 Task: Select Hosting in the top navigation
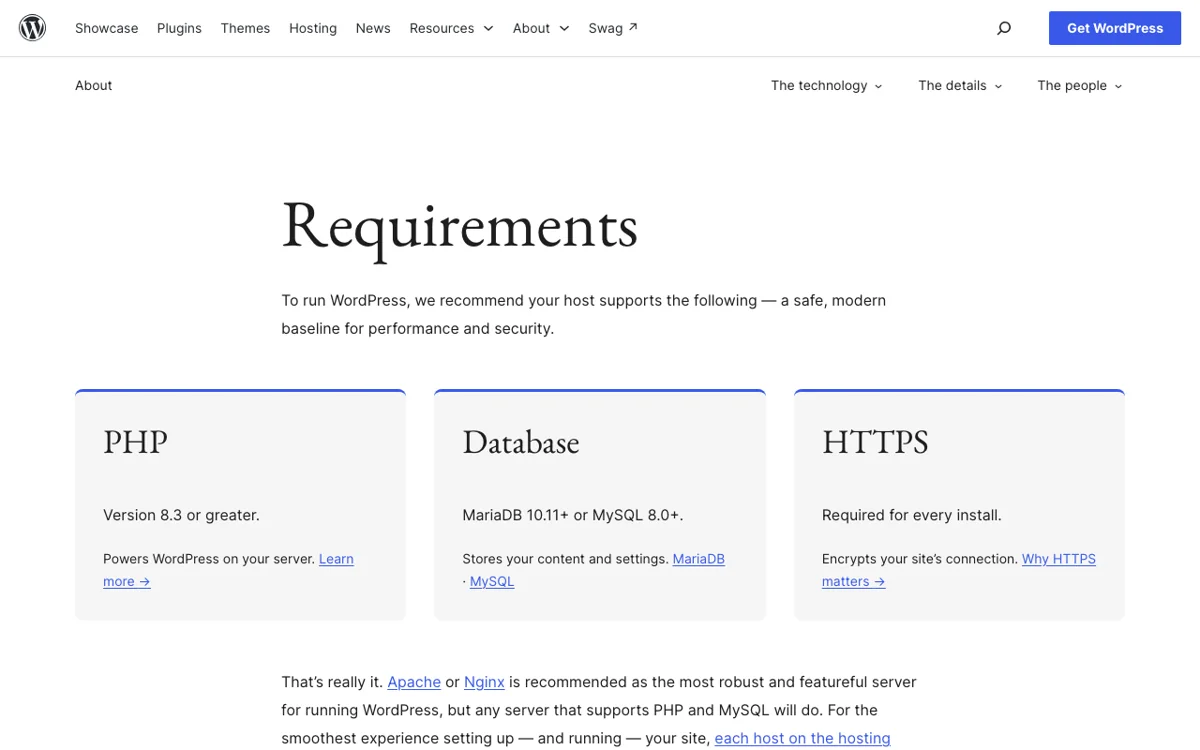click(x=313, y=28)
